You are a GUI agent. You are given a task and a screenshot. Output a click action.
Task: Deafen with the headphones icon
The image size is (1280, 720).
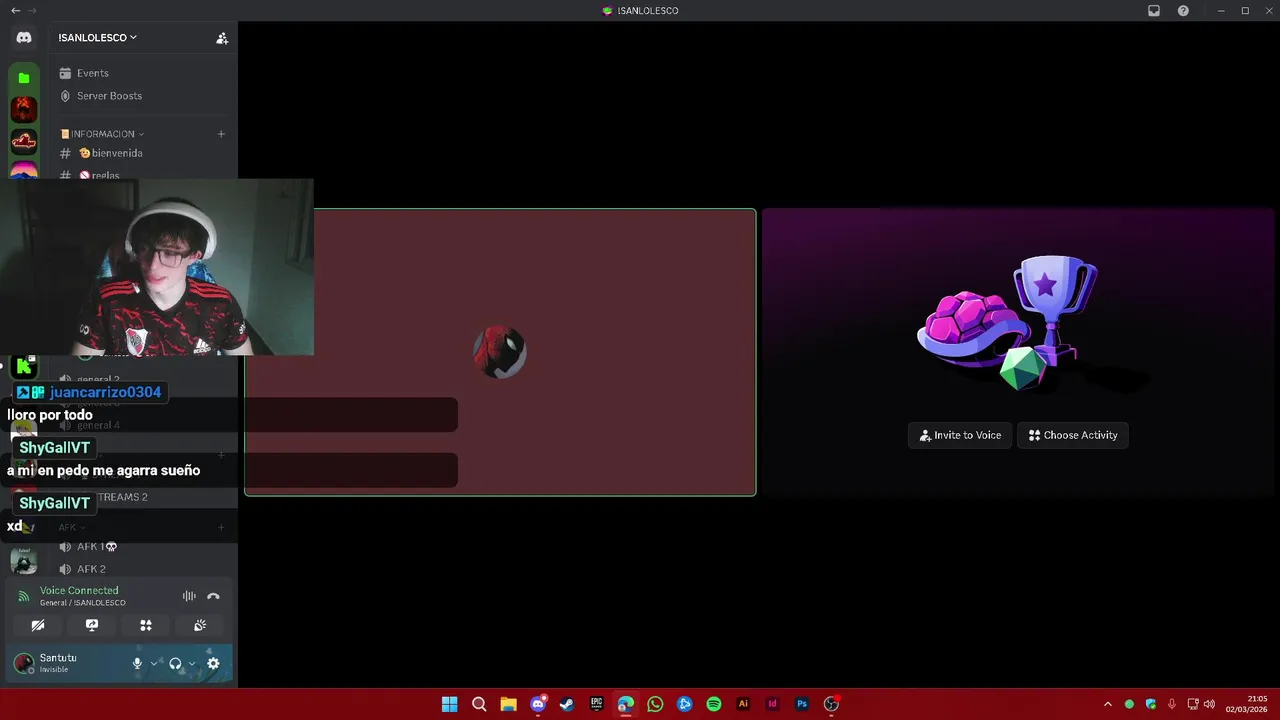(x=175, y=663)
